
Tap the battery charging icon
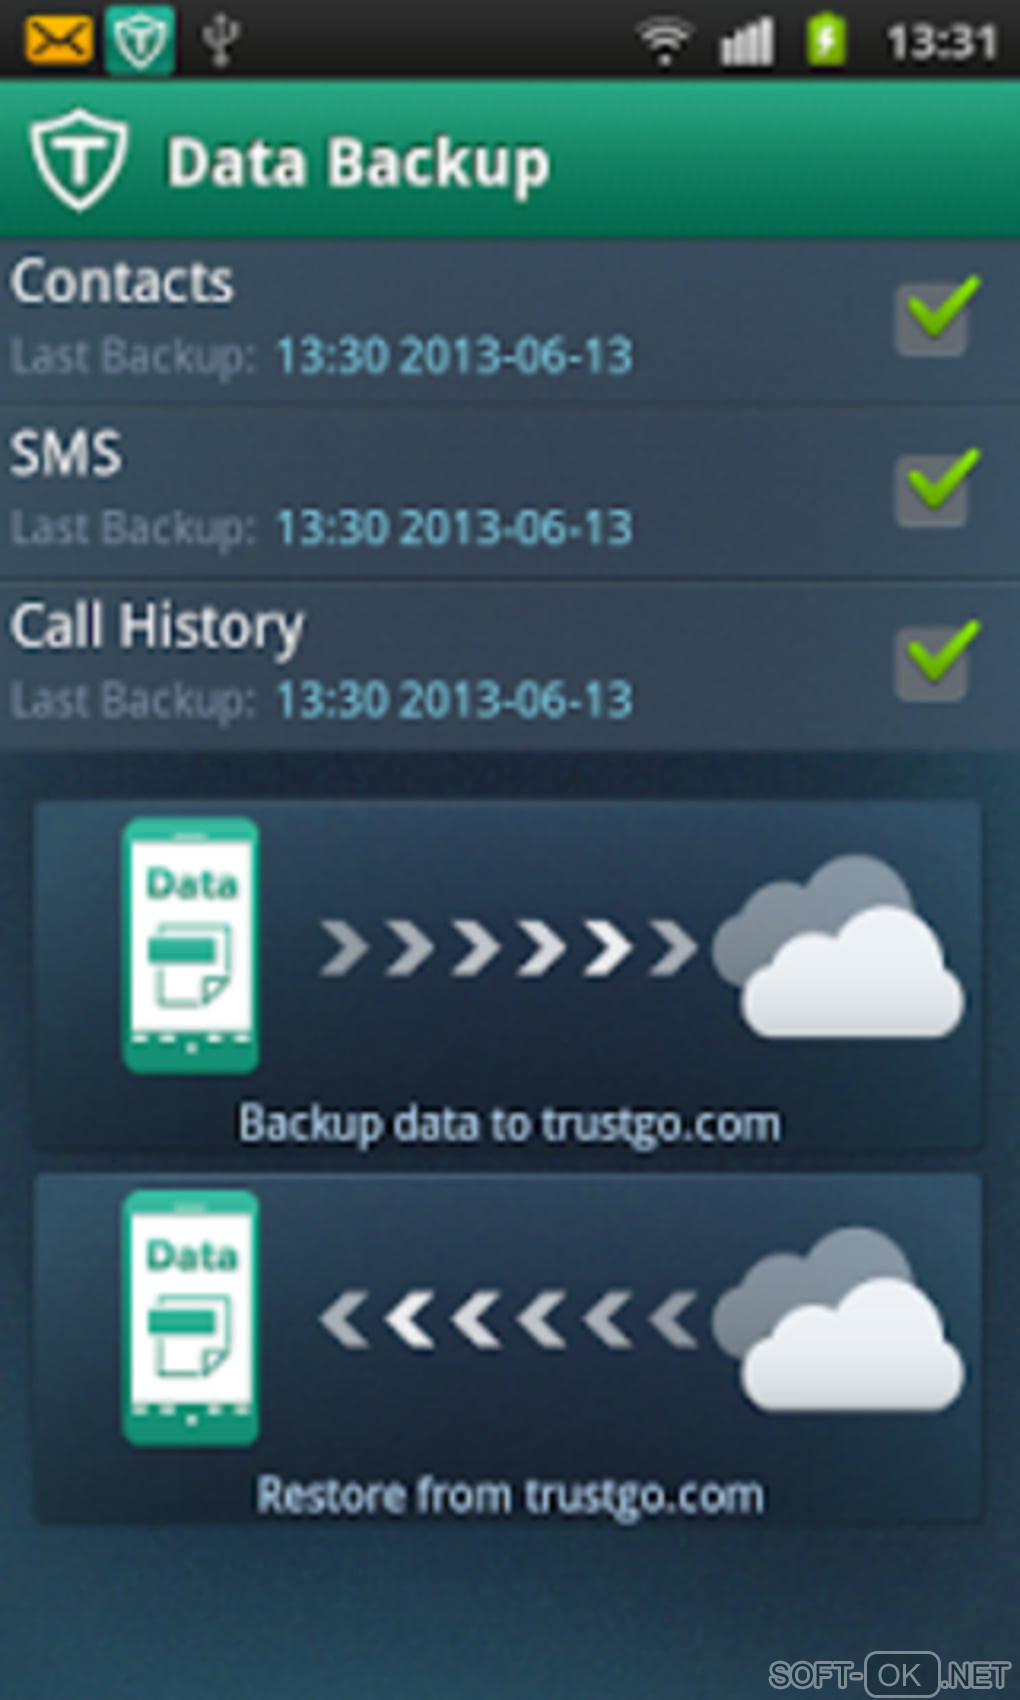click(826, 41)
